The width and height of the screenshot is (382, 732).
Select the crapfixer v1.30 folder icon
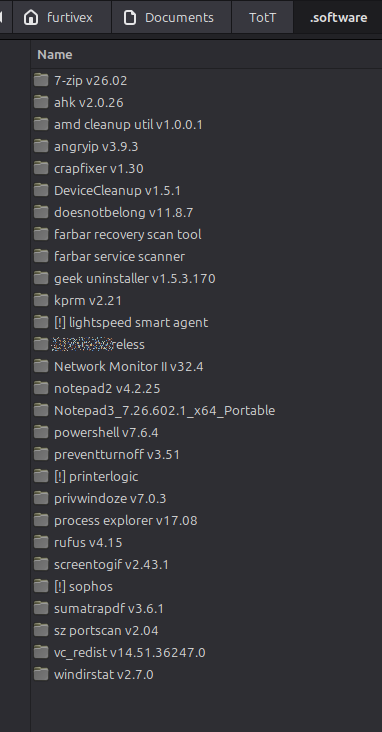coord(41,168)
